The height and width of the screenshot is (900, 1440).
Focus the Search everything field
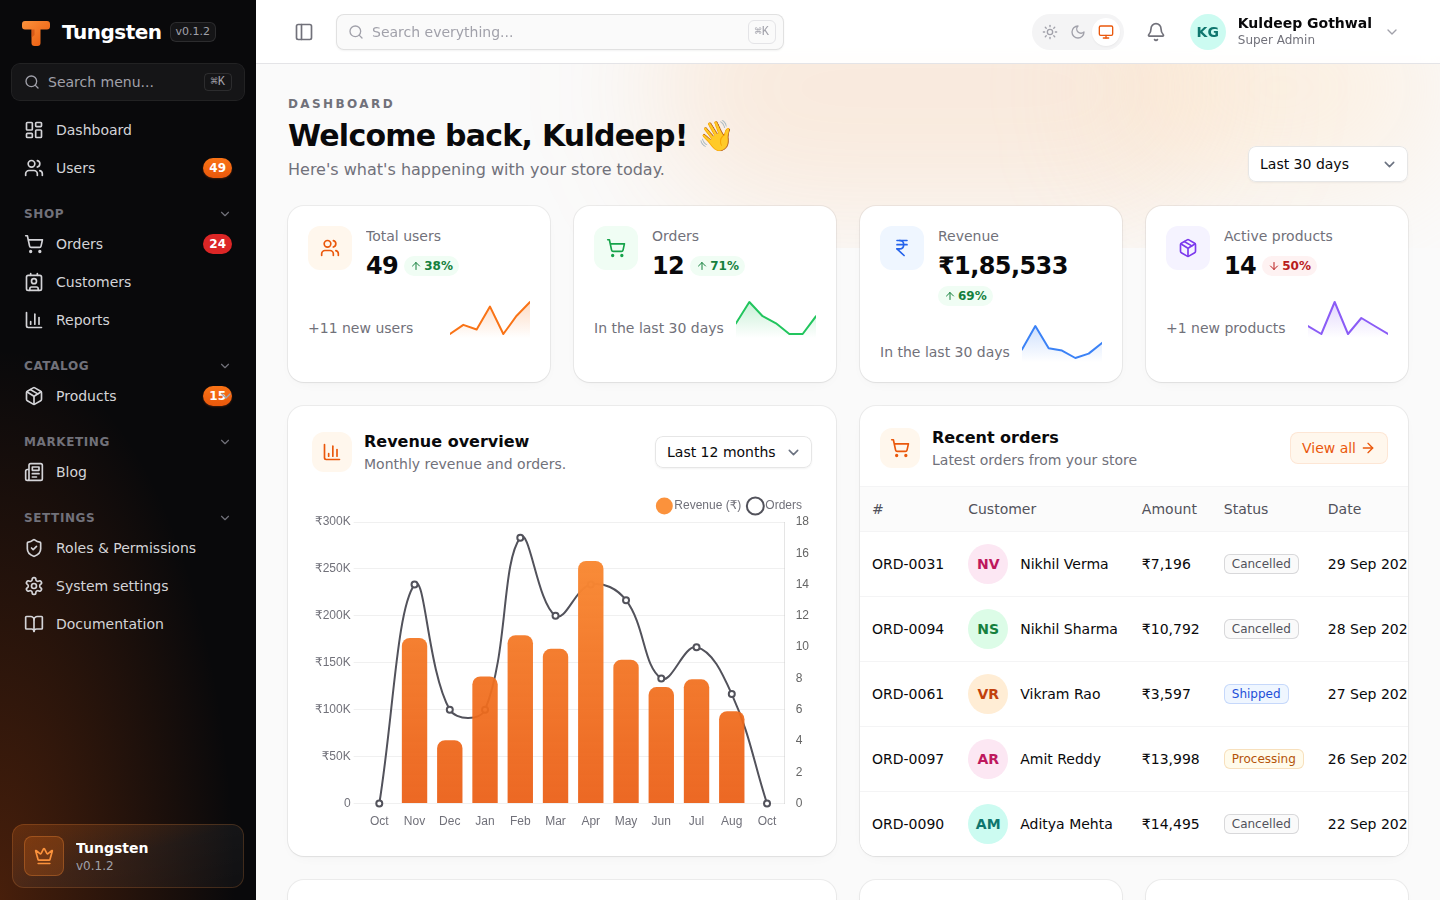coord(560,32)
